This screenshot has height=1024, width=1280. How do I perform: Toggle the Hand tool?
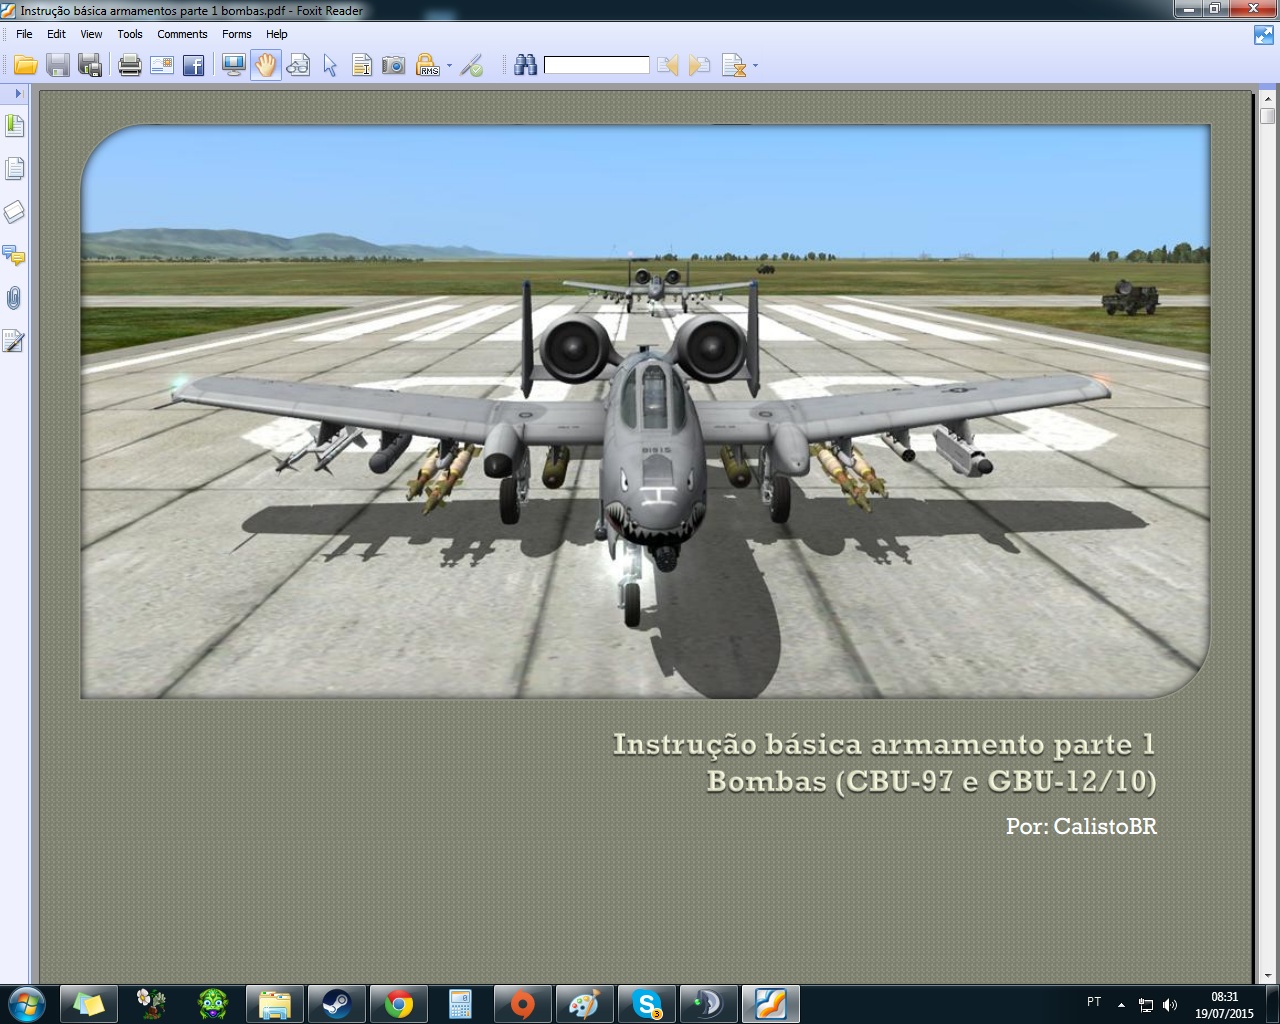265,66
